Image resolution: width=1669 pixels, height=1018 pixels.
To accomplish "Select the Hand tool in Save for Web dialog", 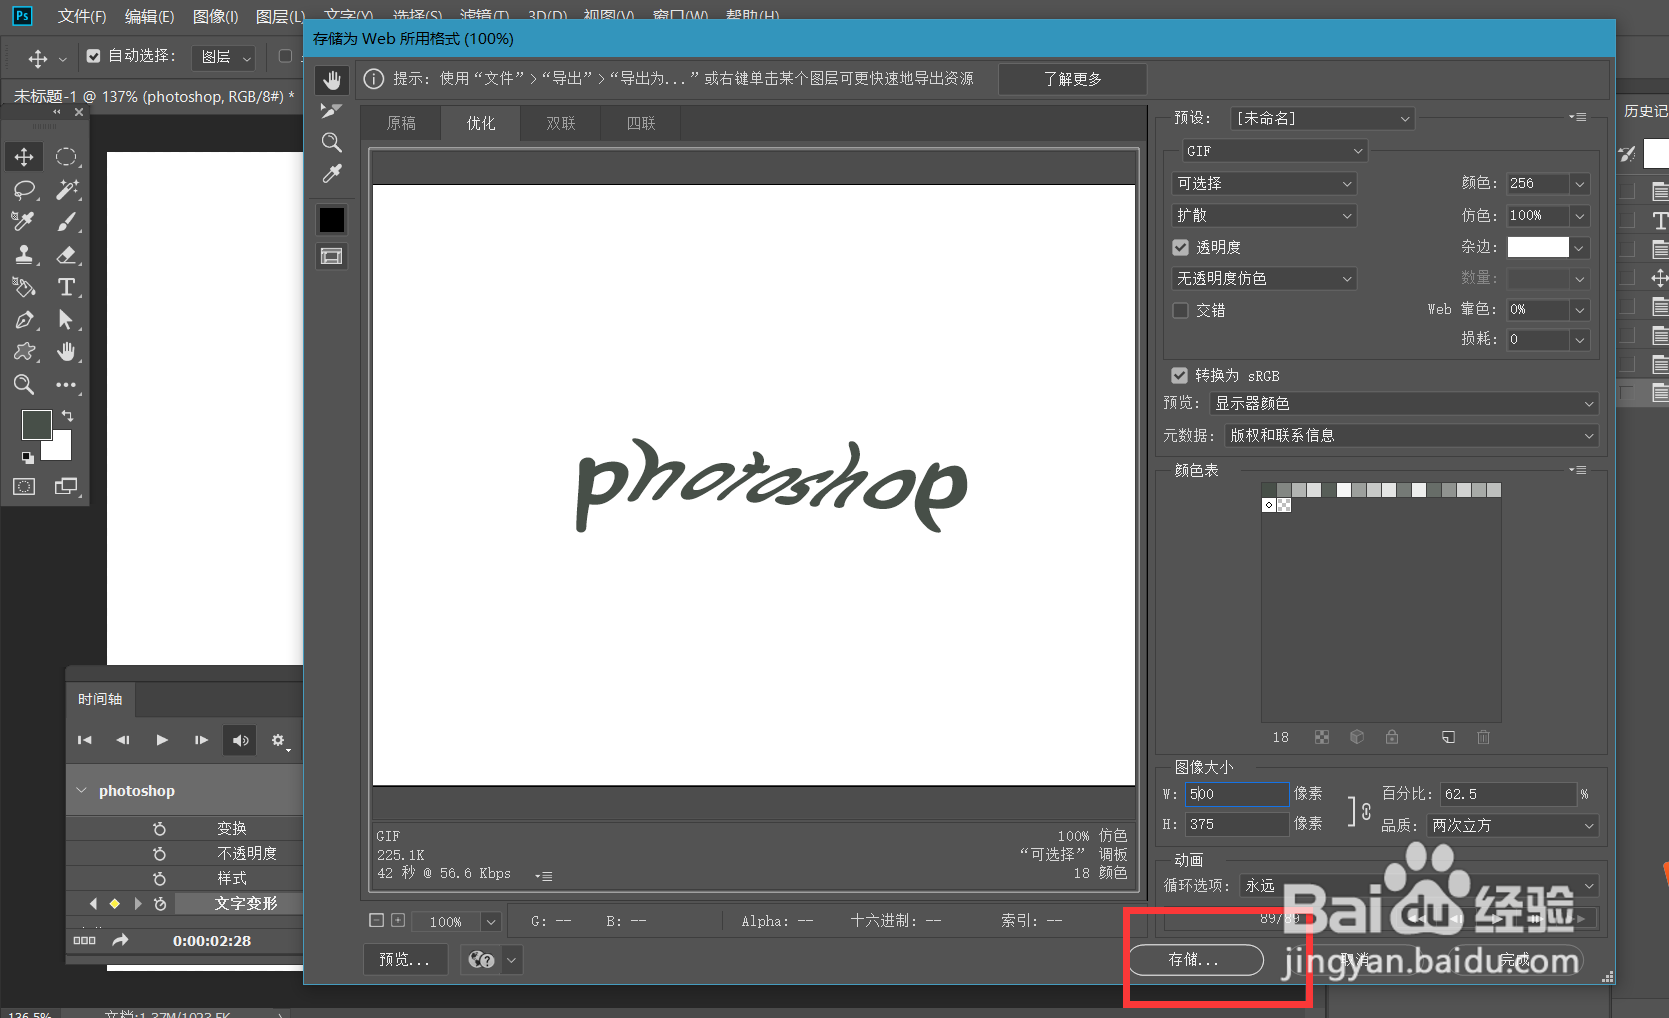I will coord(332,80).
